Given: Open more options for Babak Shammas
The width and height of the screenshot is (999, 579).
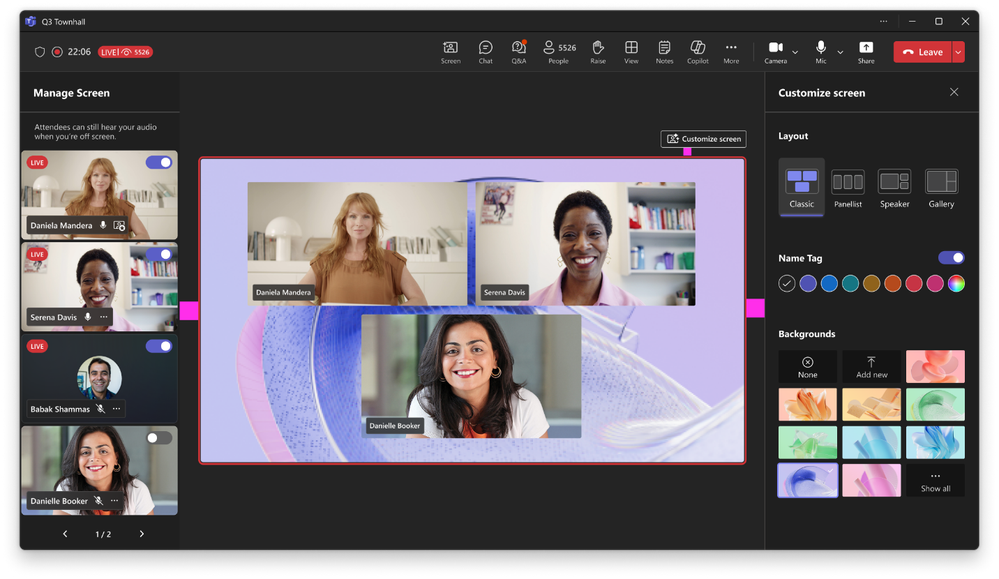Looking at the screenshot, I should pos(117,409).
